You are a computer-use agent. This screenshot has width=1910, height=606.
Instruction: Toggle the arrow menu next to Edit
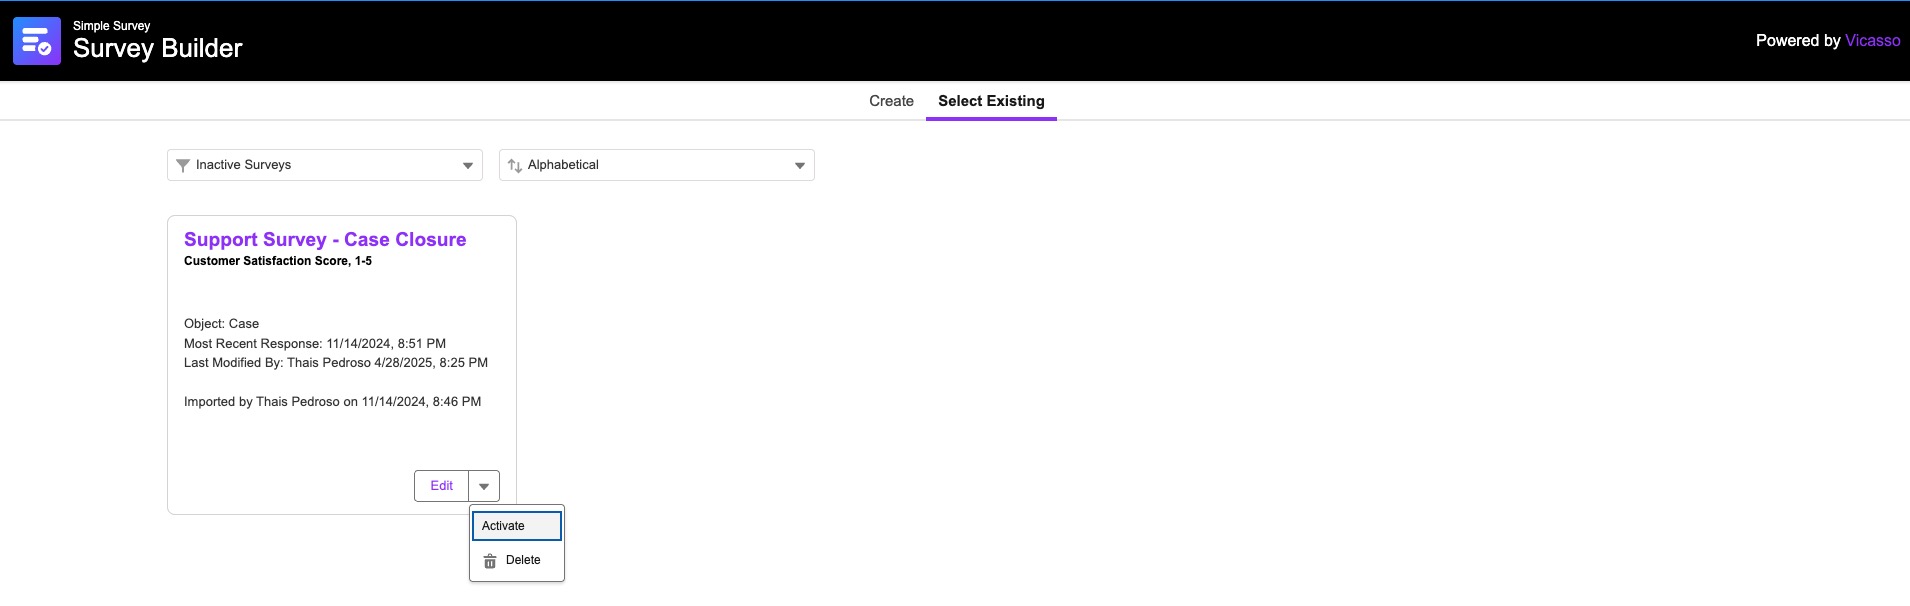pos(484,486)
